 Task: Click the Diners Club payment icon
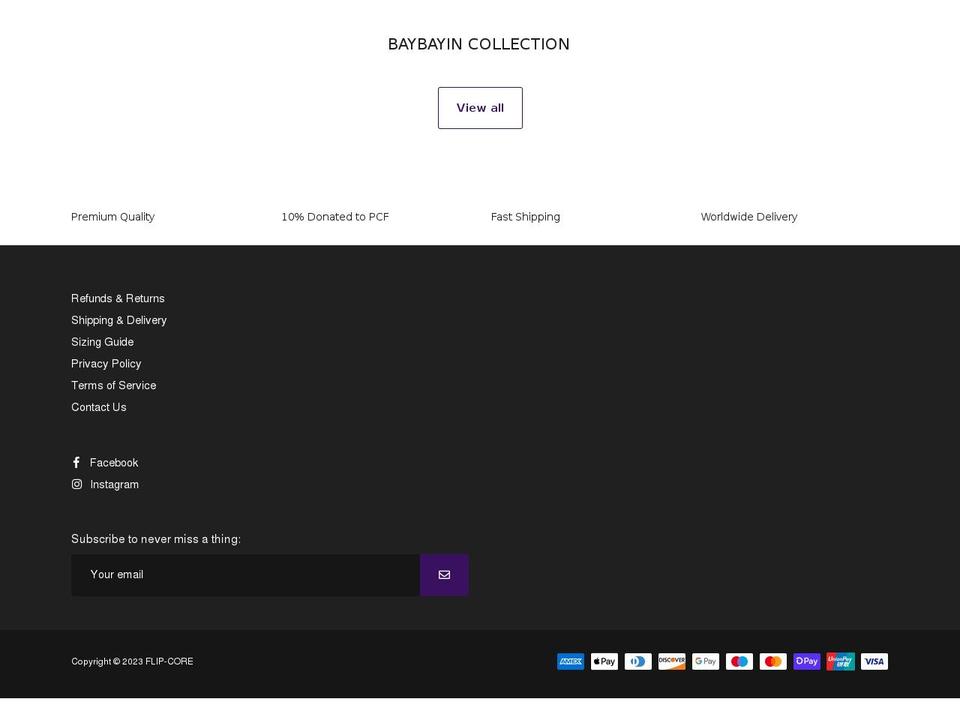pos(638,661)
